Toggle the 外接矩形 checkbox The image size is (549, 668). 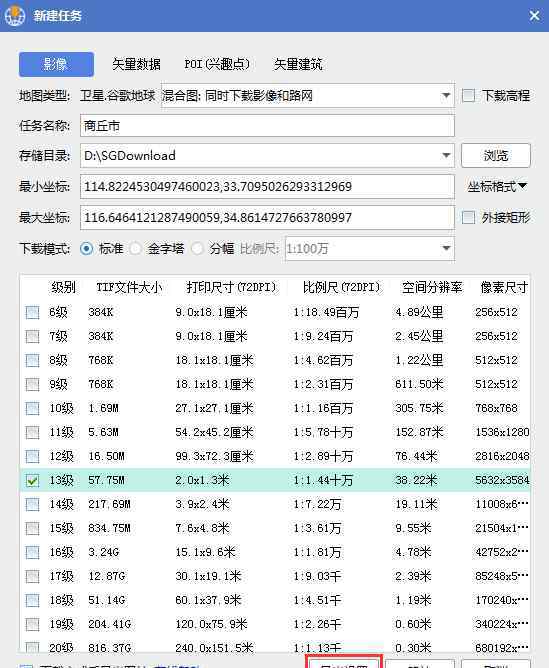click(x=469, y=218)
